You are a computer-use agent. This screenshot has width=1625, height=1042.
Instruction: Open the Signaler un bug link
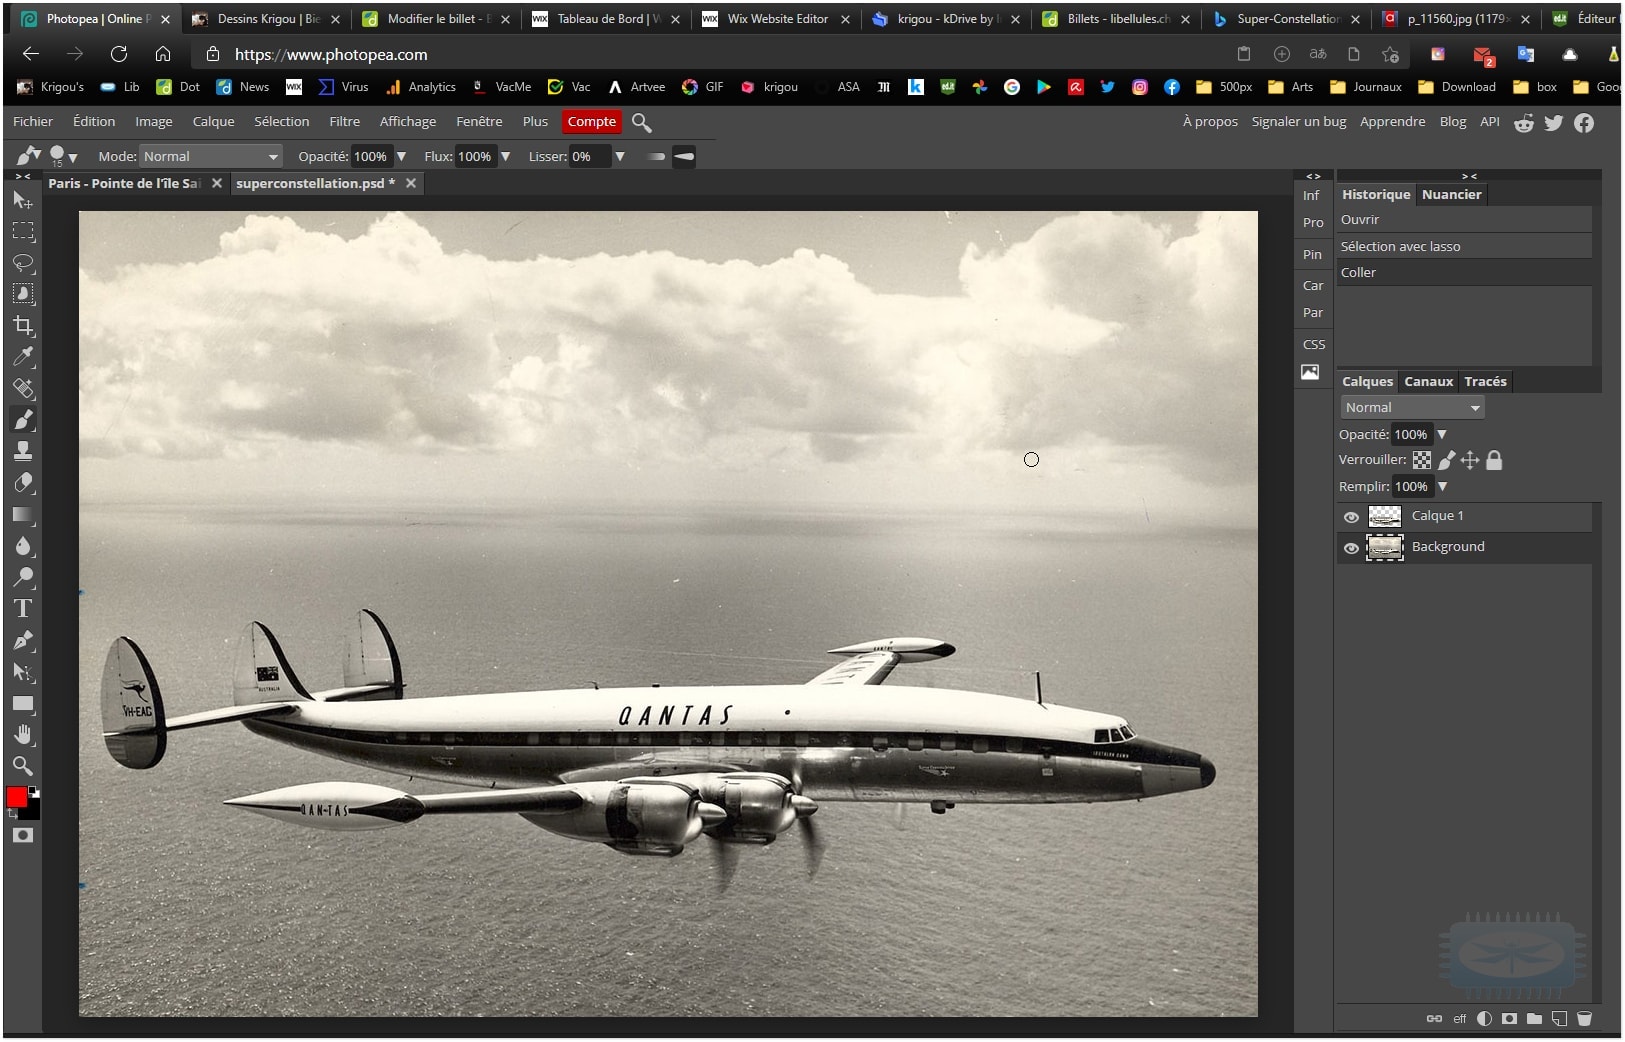point(1298,121)
